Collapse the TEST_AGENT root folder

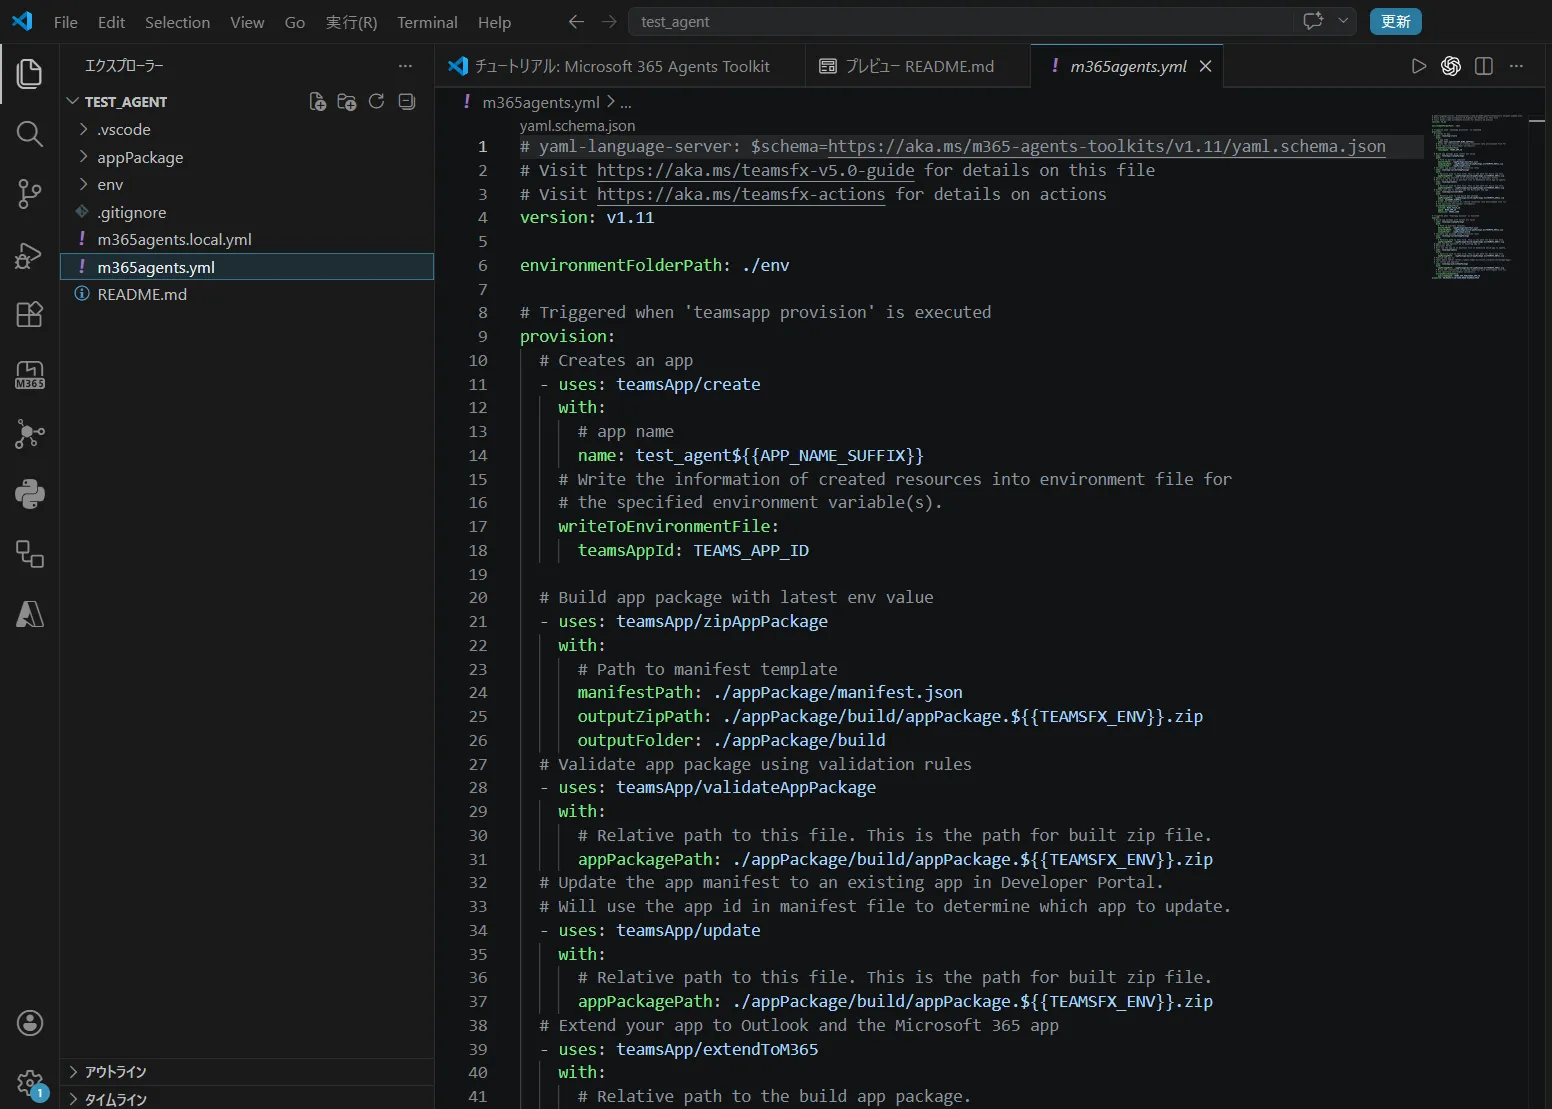(72, 102)
